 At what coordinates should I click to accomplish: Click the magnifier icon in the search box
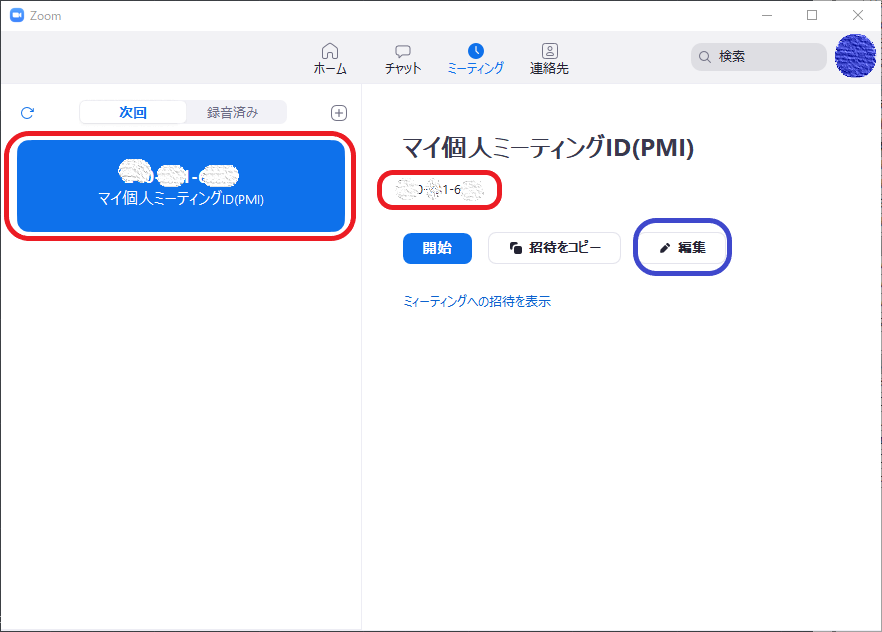(x=705, y=57)
